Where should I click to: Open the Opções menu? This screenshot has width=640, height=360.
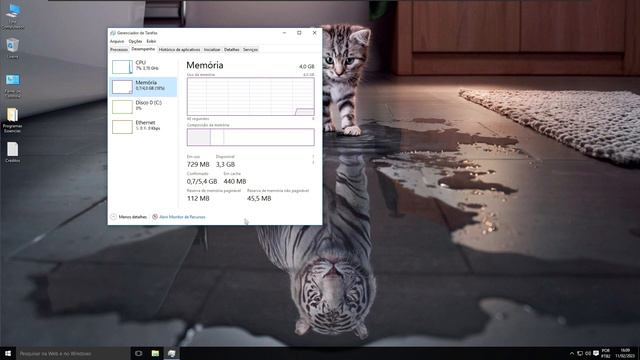click(135, 41)
